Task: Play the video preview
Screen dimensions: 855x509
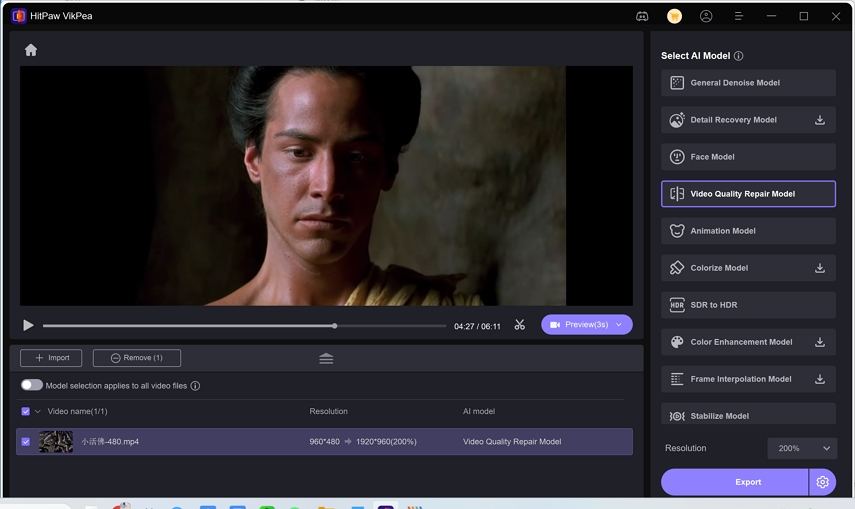Action: click(28, 325)
